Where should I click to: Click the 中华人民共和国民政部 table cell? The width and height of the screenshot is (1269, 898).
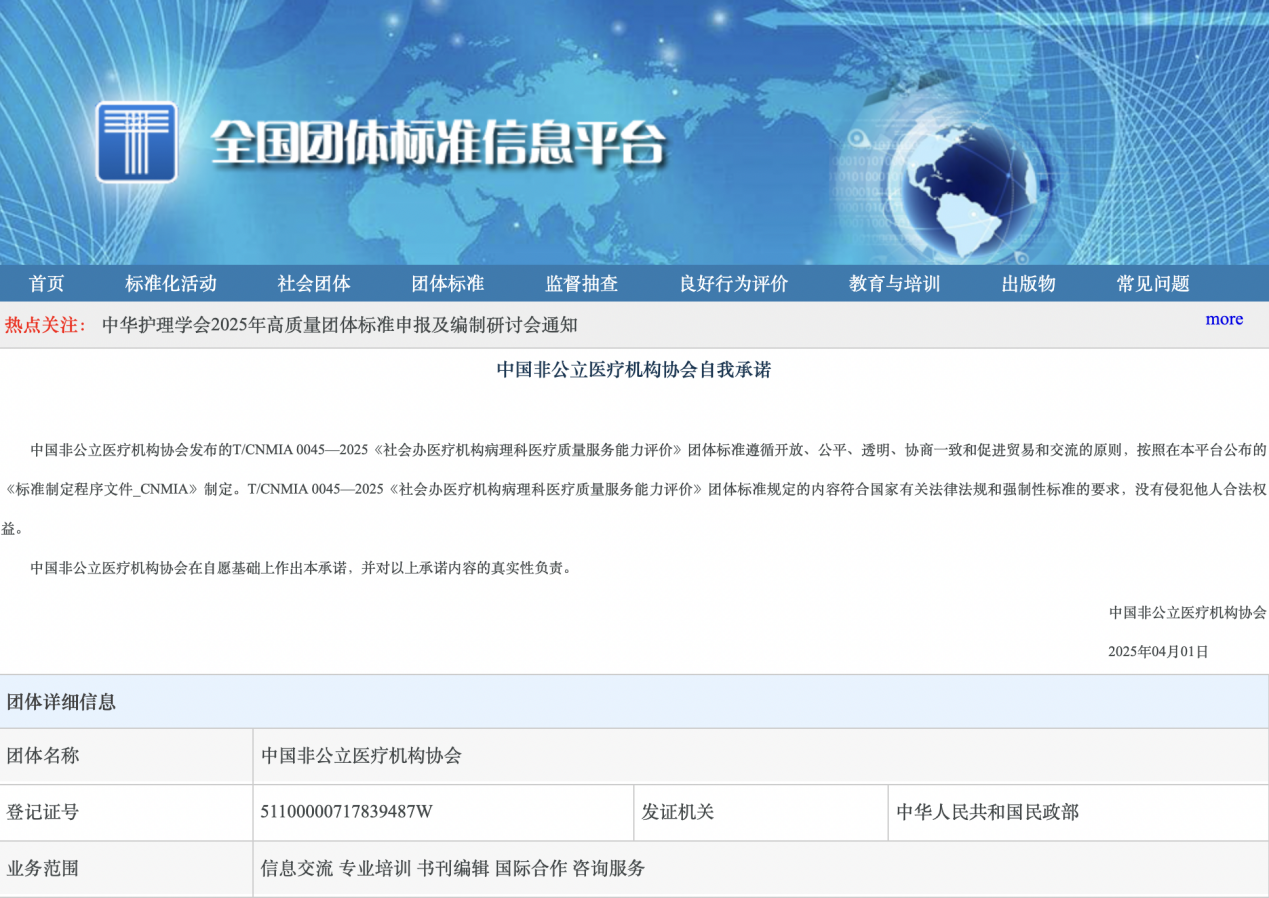tap(987, 812)
